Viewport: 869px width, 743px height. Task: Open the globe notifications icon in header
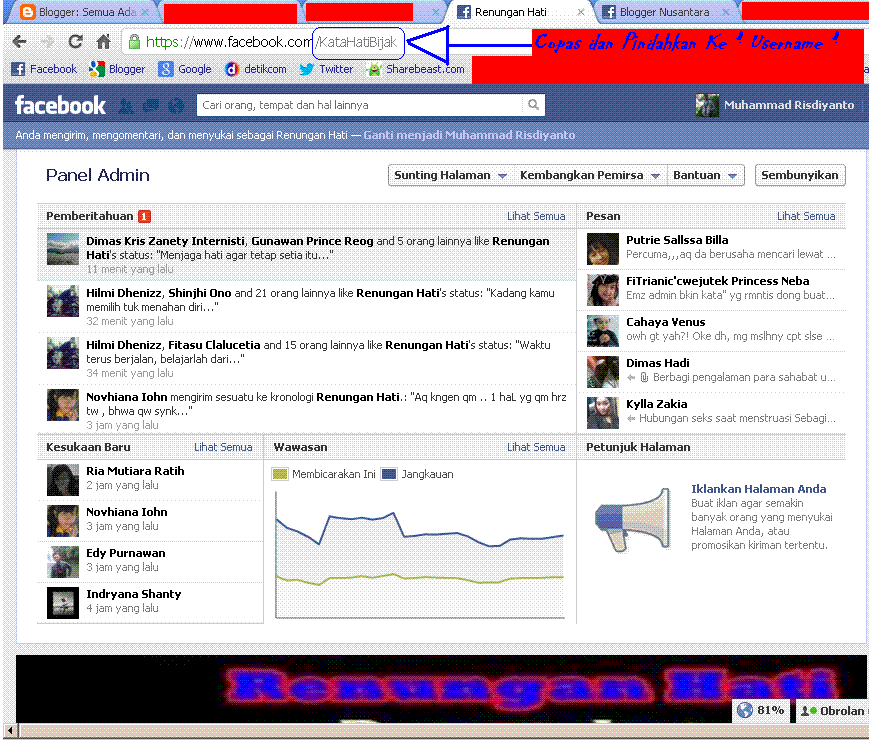pos(176,106)
